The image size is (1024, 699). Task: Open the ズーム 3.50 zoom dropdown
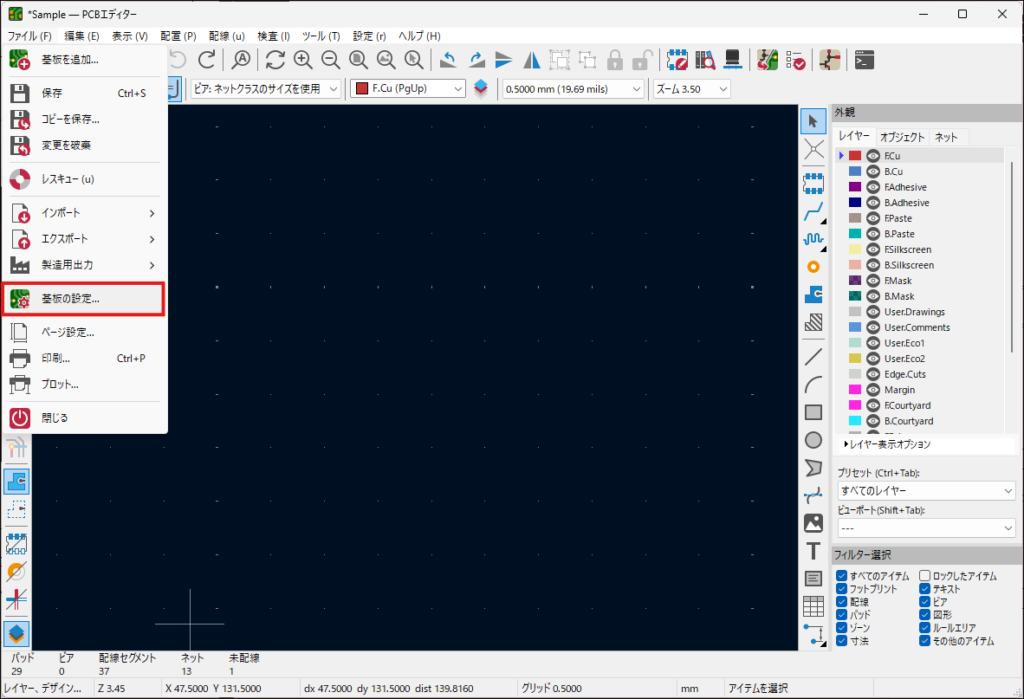tap(691, 89)
